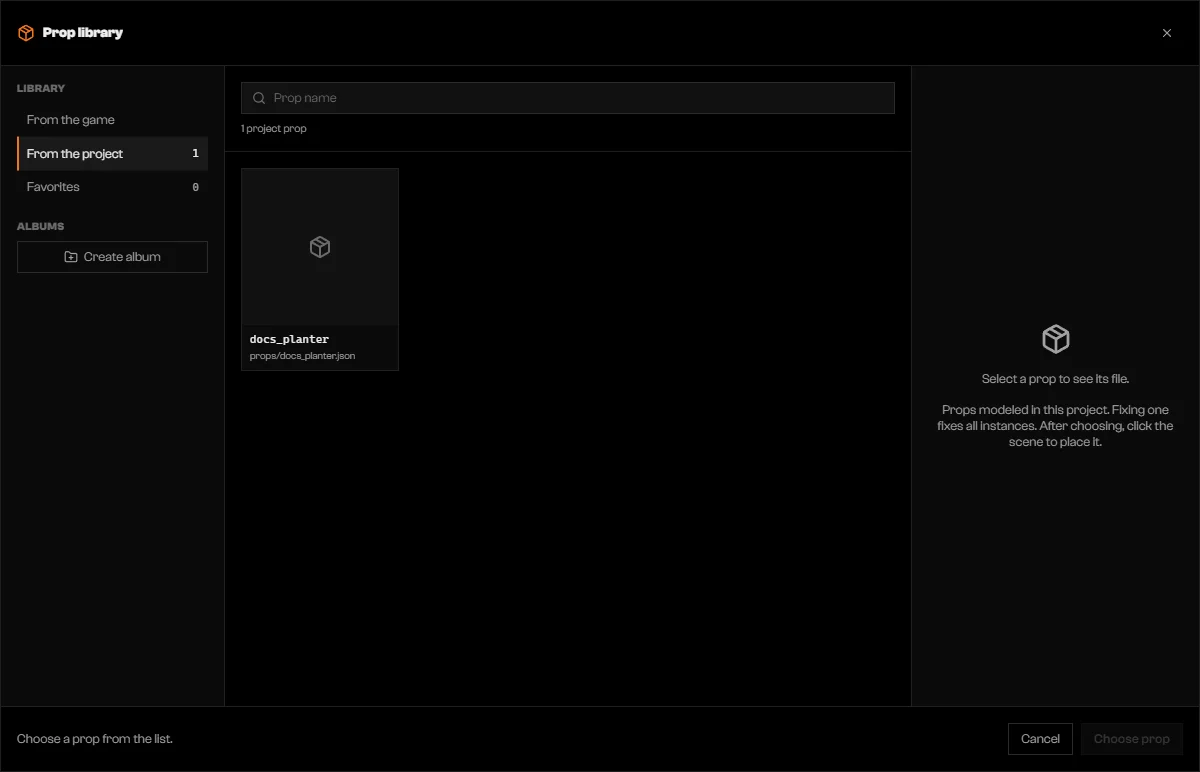The height and width of the screenshot is (772, 1200).
Task: Click the Choose prop button
Action: (1132, 739)
